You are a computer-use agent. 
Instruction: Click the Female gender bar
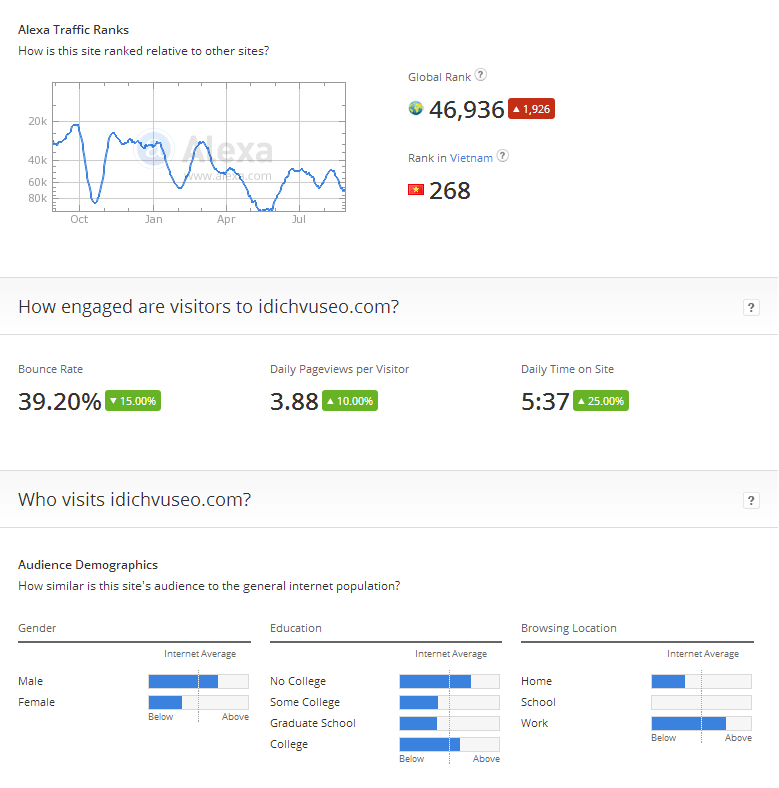coord(199,702)
